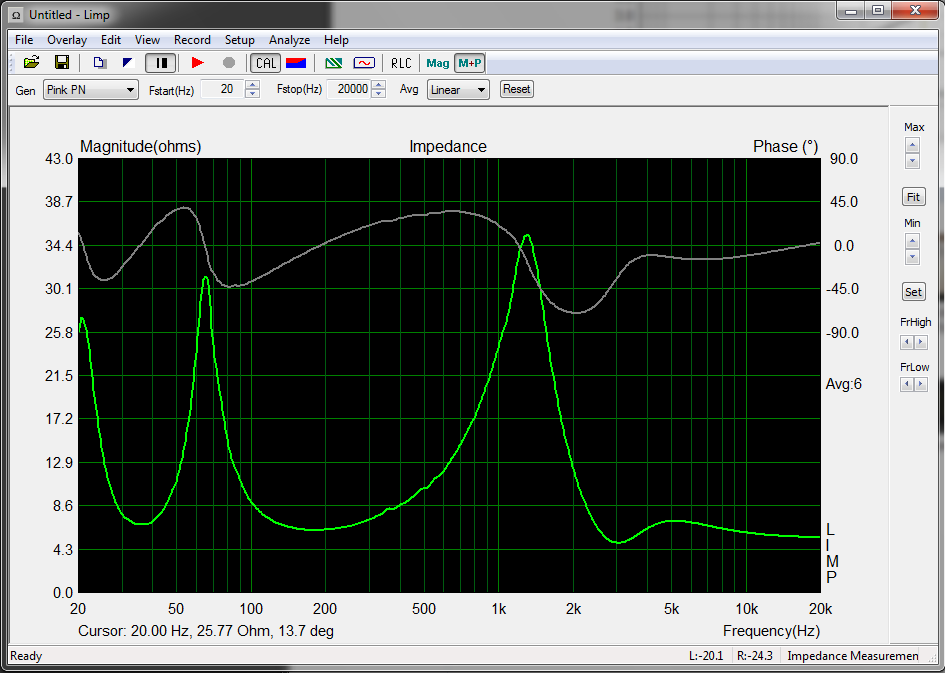945x673 pixels.
Task: Click the Fstart(Hz) value field
Action: (222, 89)
